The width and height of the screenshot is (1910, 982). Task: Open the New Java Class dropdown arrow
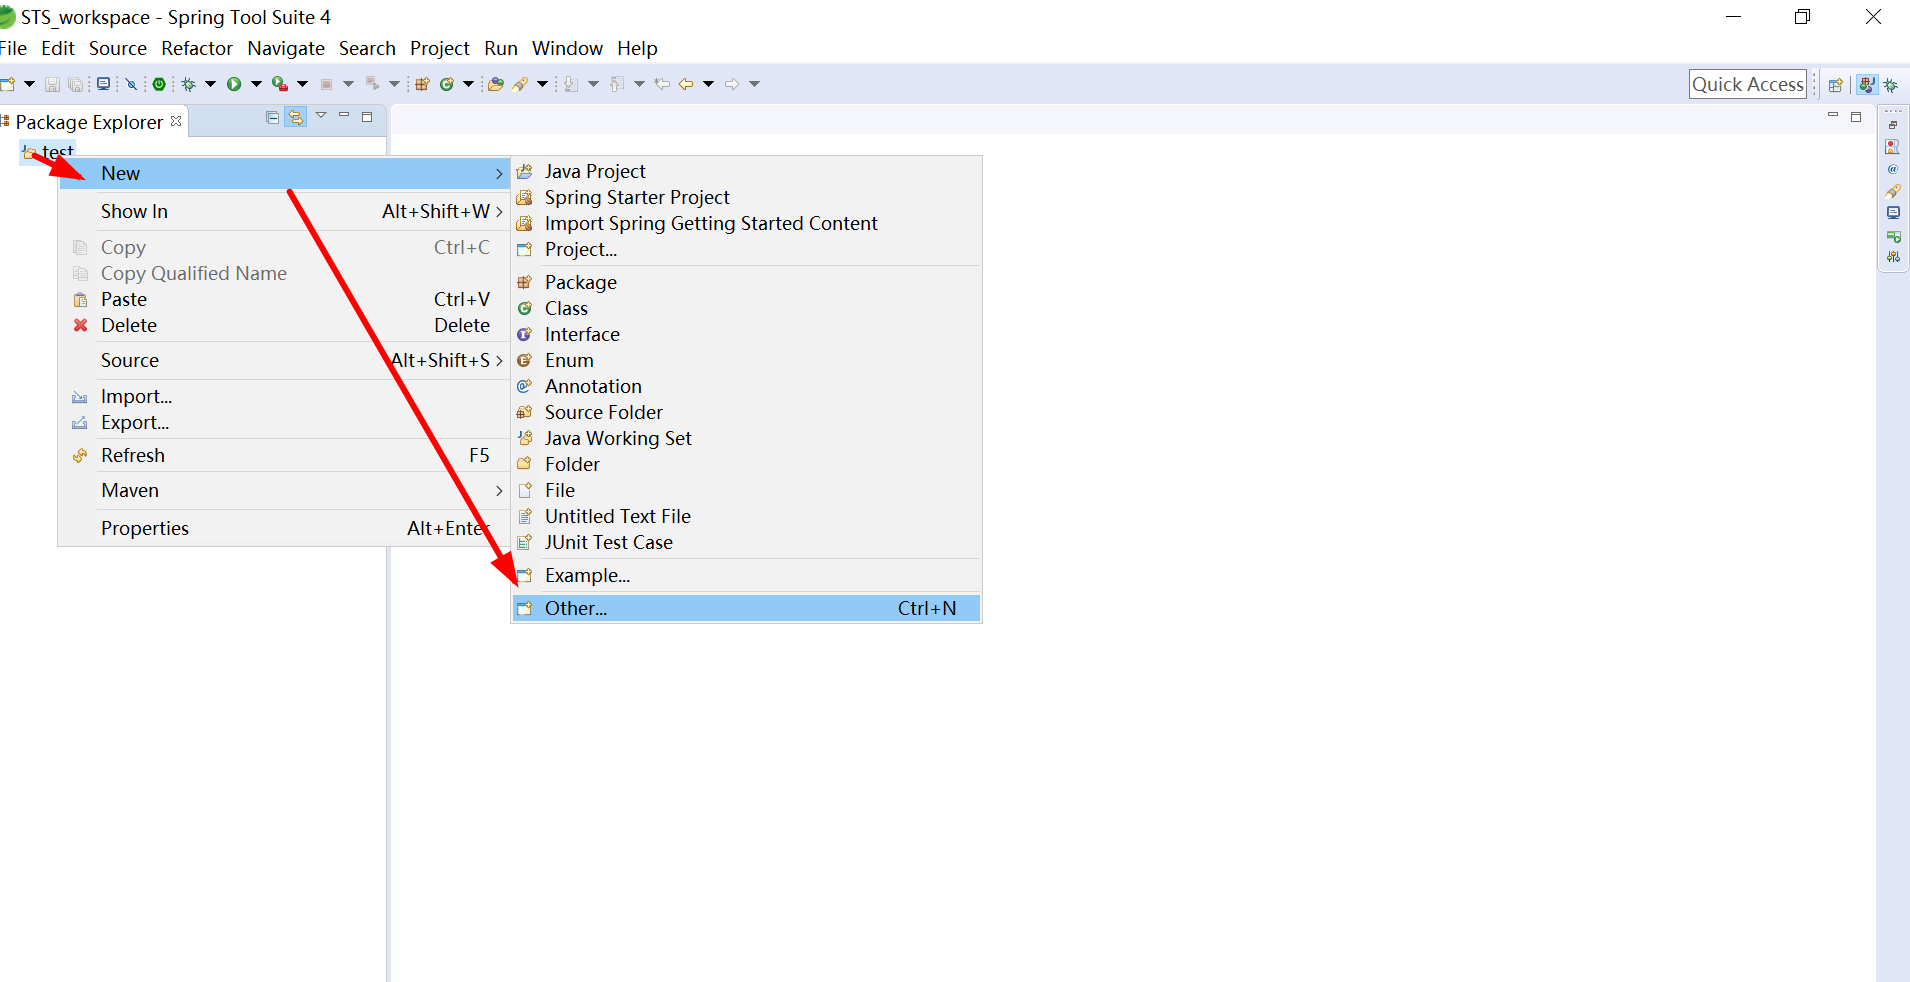click(468, 84)
